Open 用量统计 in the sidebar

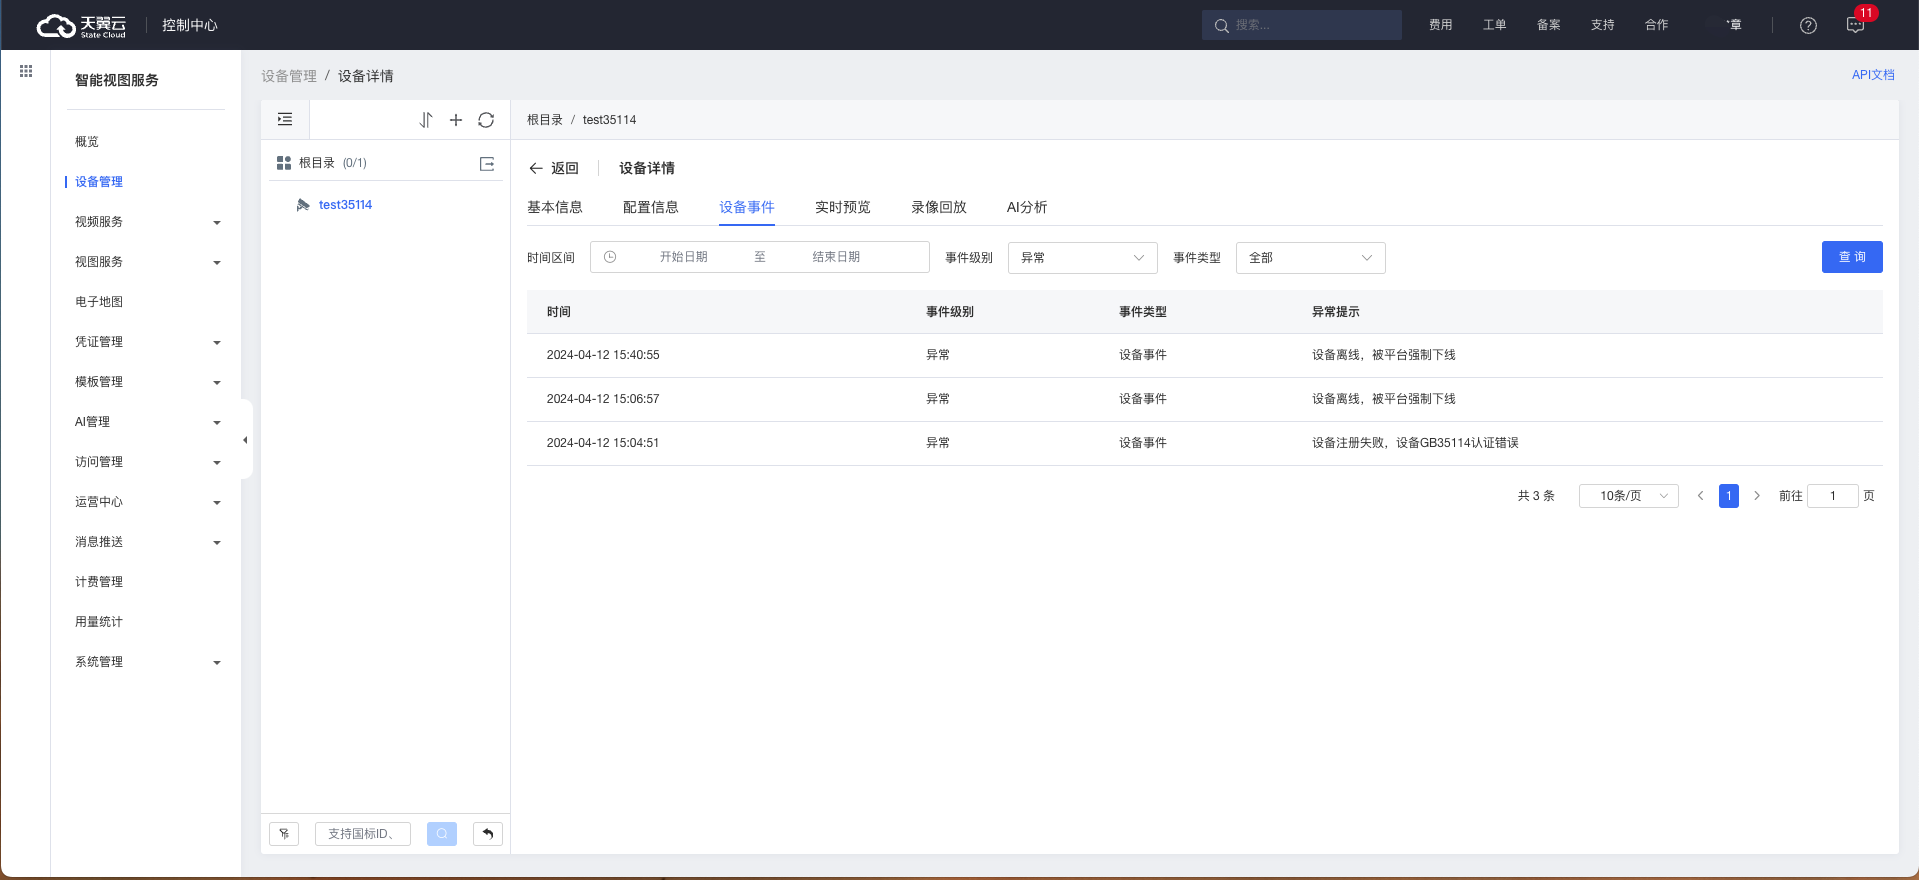click(x=99, y=622)
